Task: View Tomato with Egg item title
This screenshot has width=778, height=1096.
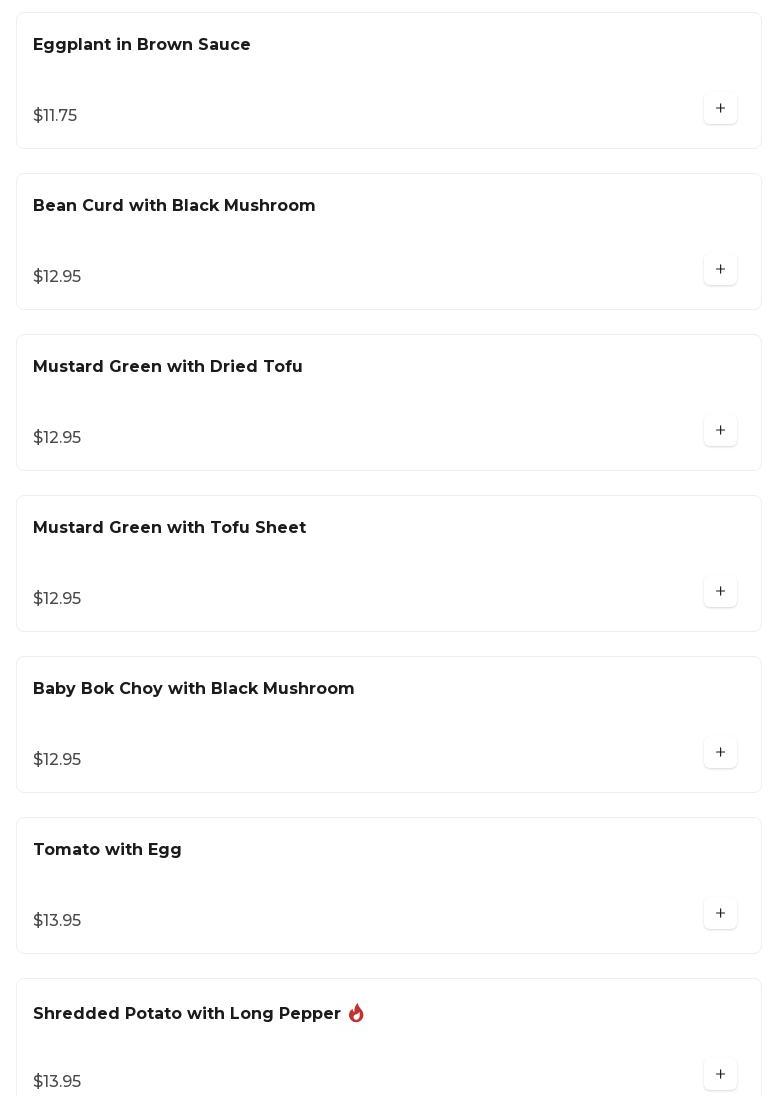Action: pyautogui.click(x=107, y=850)
